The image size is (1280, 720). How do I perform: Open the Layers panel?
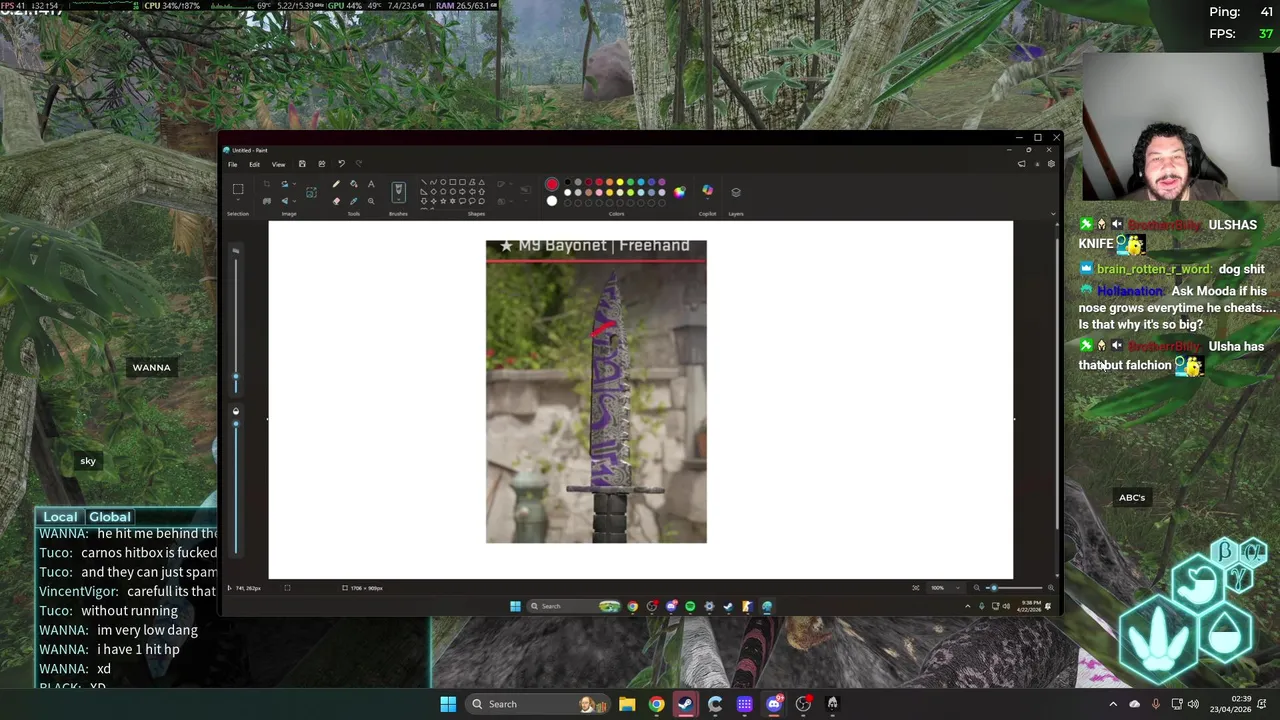pos(736,192)
